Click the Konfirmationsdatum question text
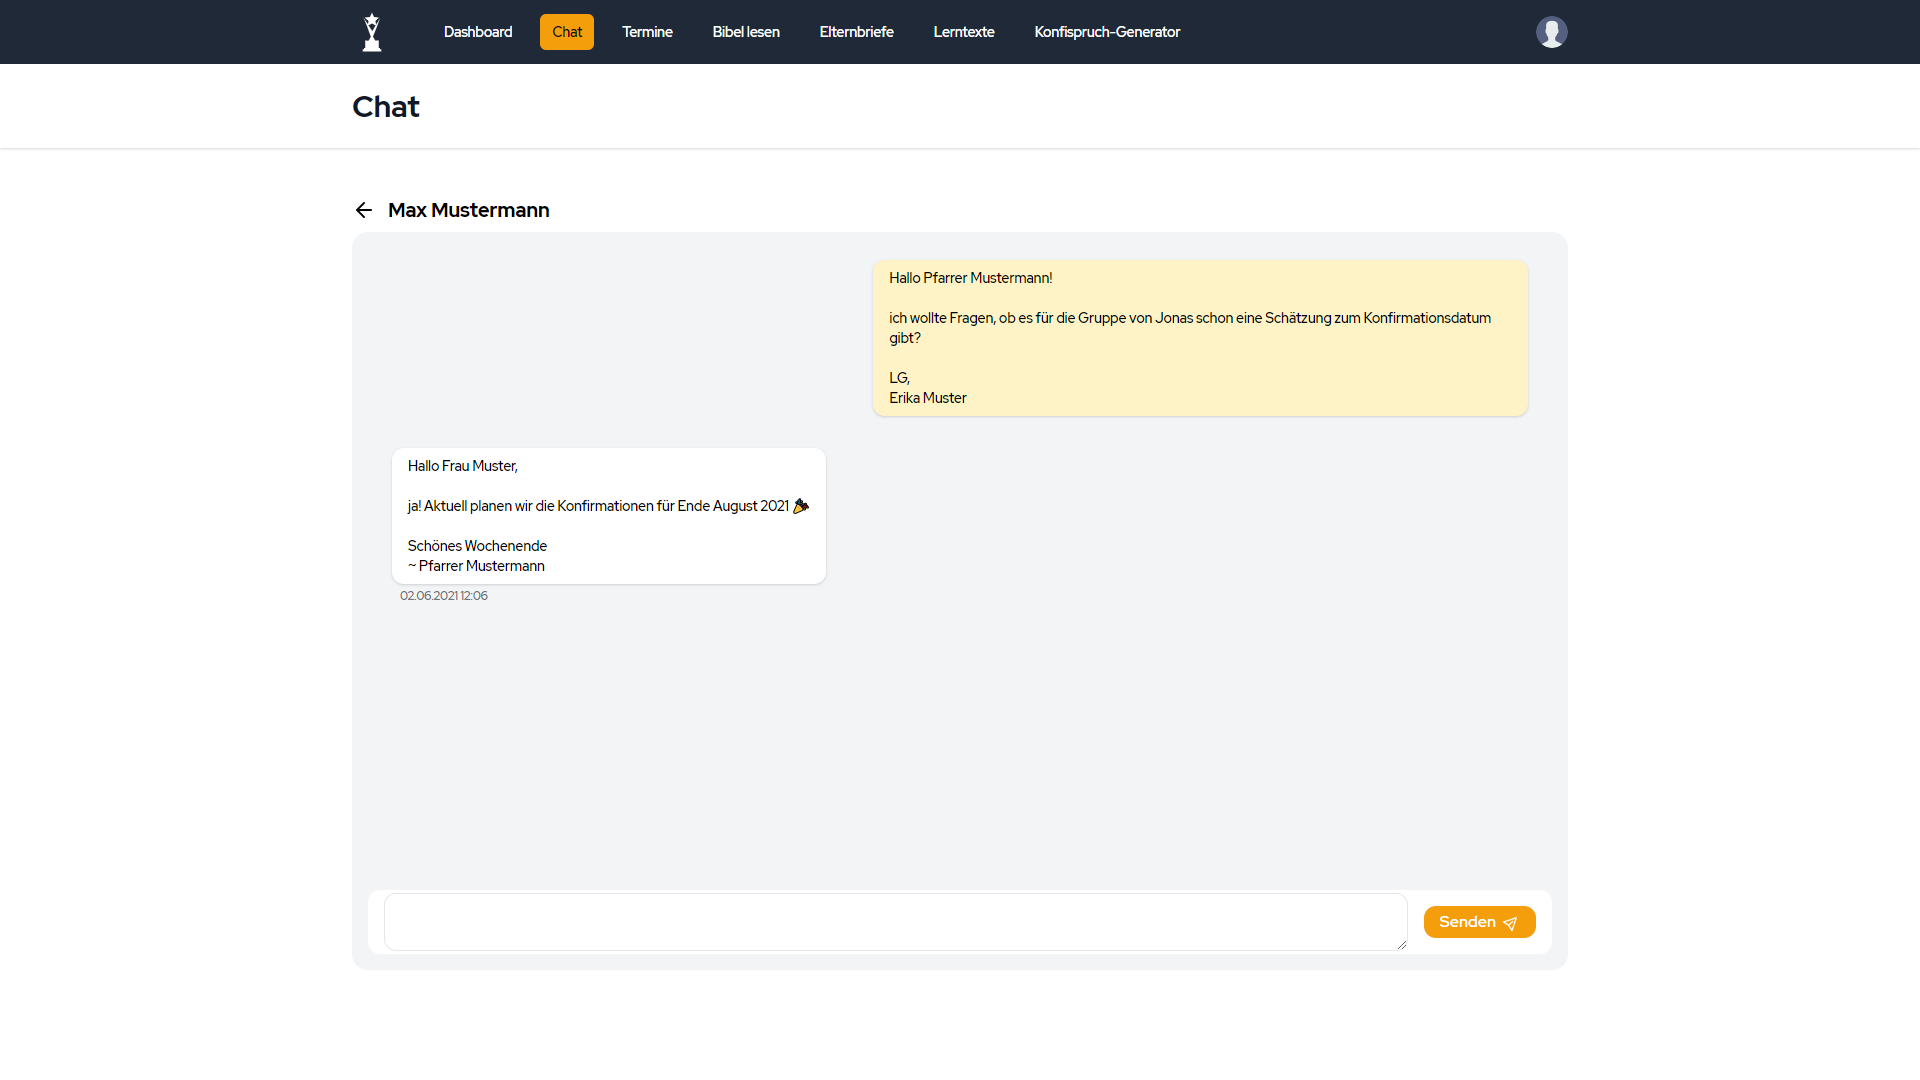The width and height of the screenshot is (1920, 1080). click(1189, 318)
